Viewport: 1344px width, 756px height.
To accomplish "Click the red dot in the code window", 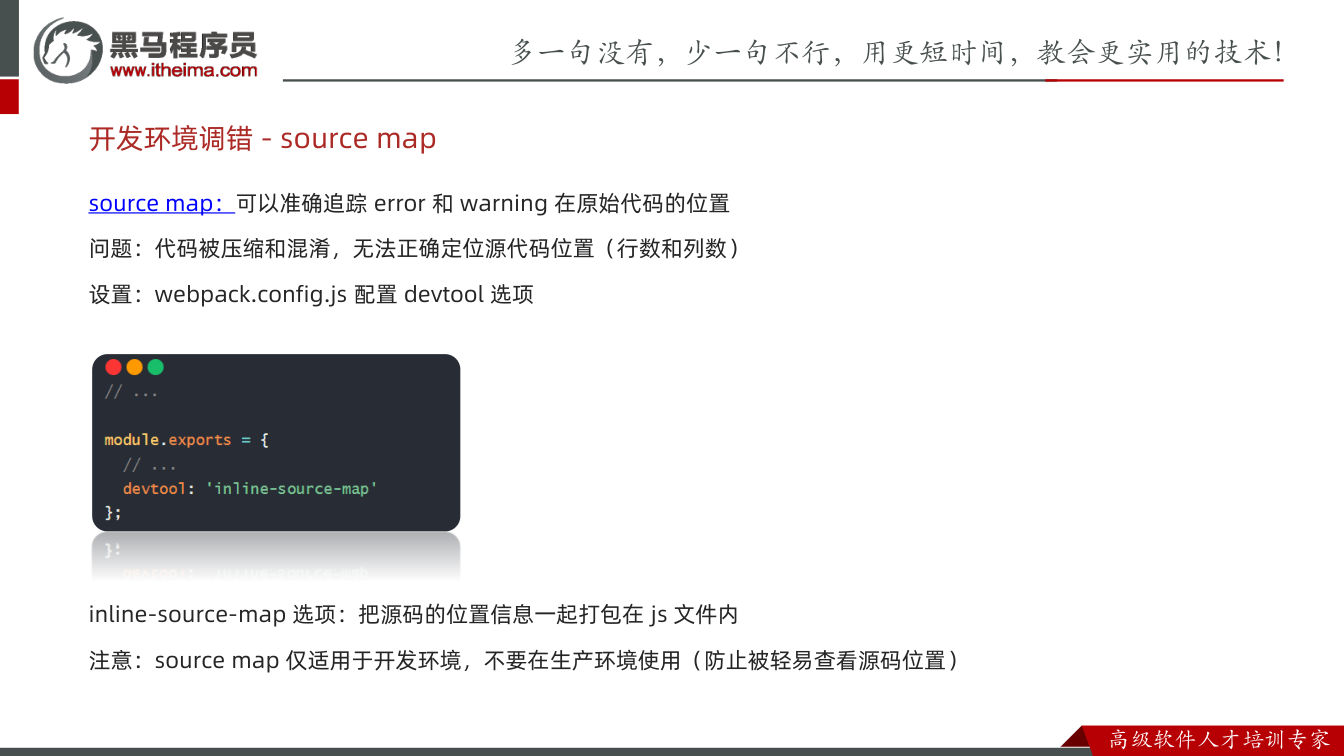I will point(113,367).
